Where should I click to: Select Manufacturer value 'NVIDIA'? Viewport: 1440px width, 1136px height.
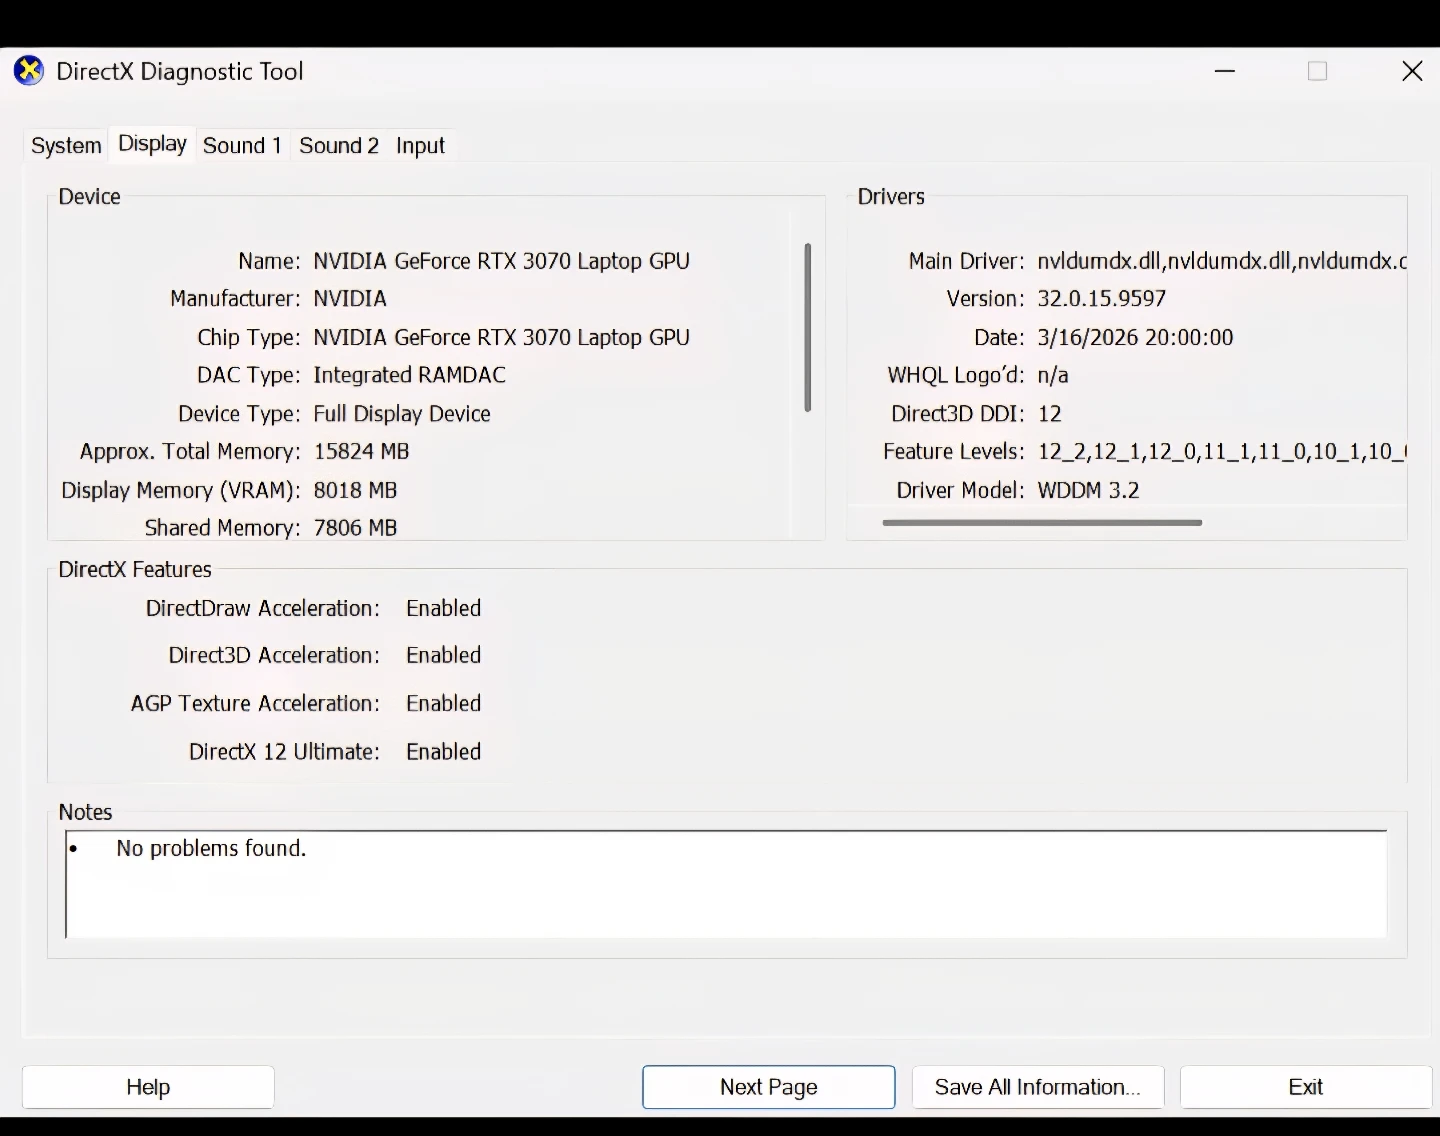tap(350, 299)
